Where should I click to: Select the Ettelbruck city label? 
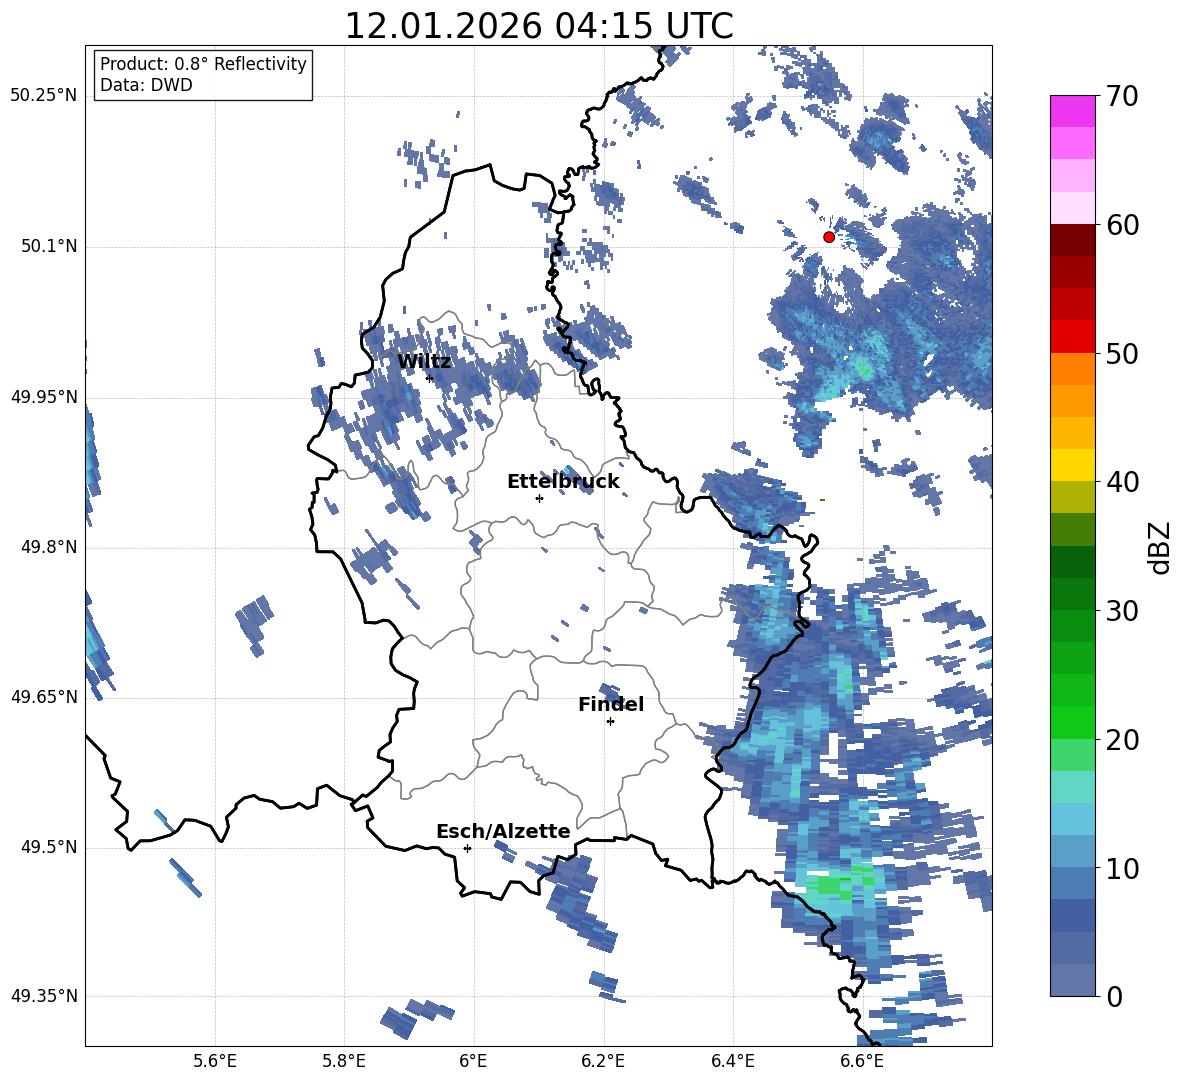point(563,482)
